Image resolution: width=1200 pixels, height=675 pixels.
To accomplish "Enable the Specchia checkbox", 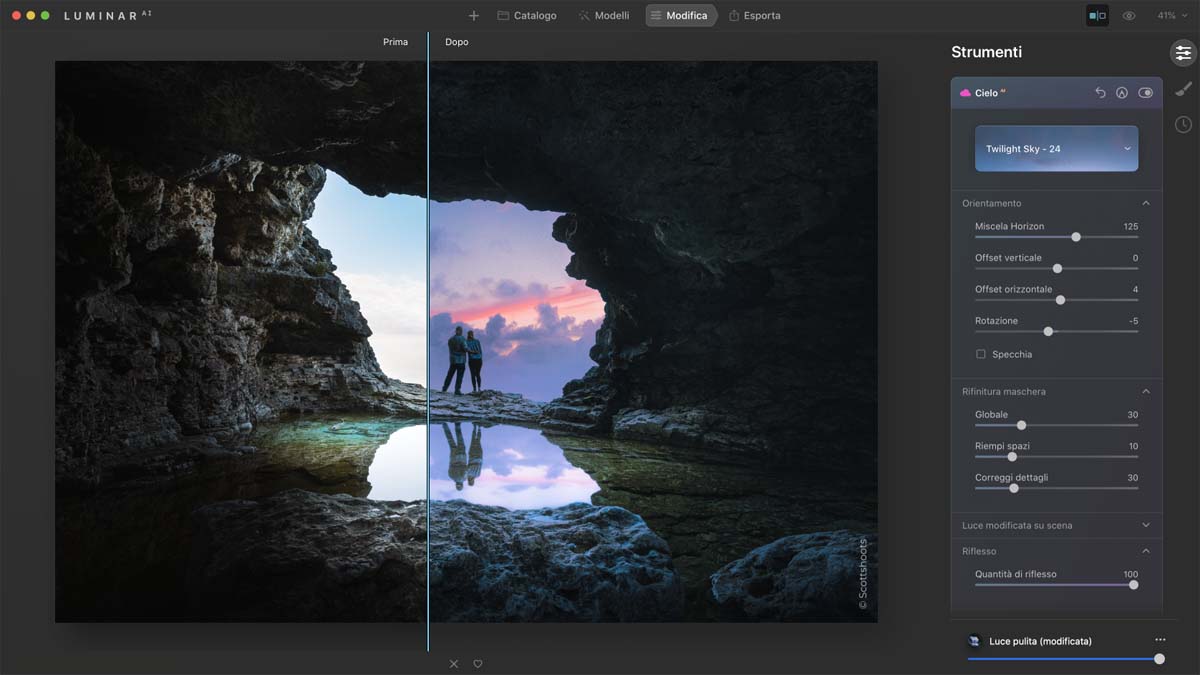I will (981, 354).
